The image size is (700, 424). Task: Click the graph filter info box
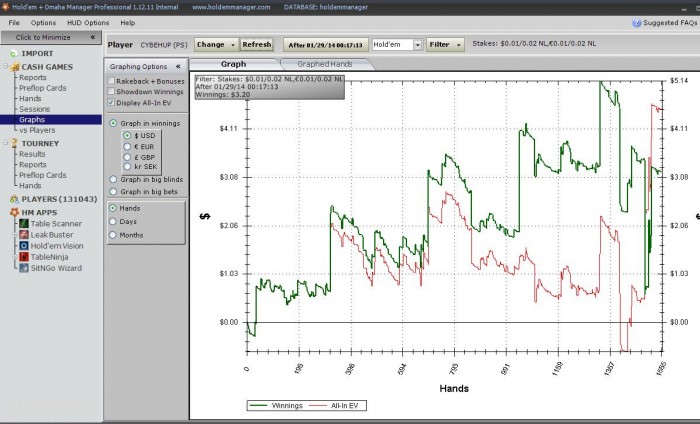[x=269, y=87]
